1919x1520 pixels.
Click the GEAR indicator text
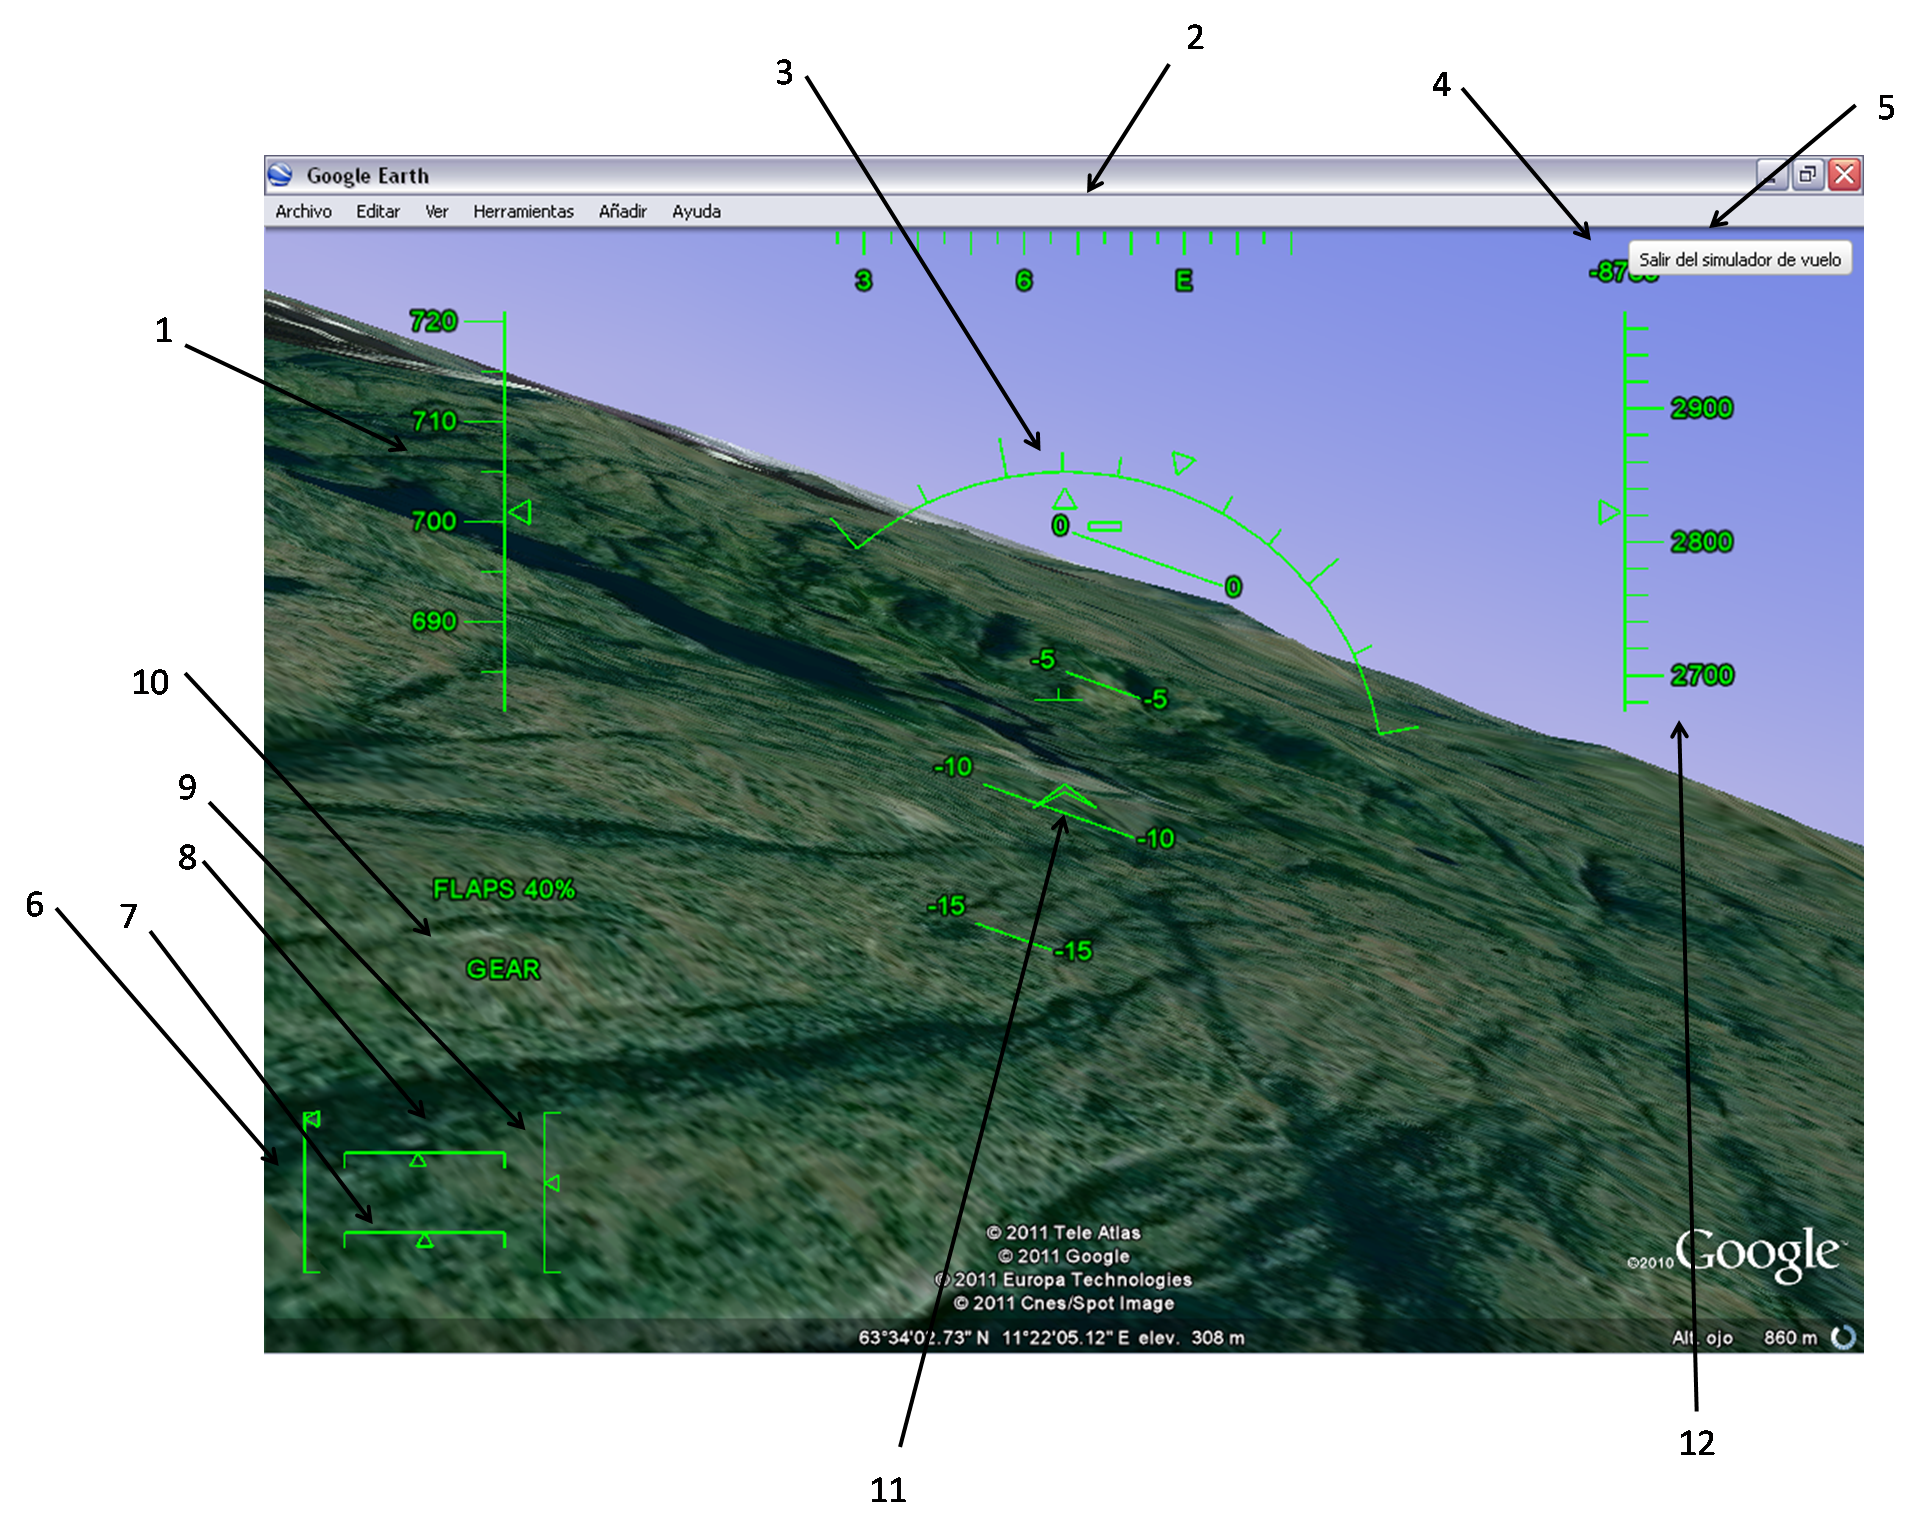pyautogui.click(x=503, y=969)
